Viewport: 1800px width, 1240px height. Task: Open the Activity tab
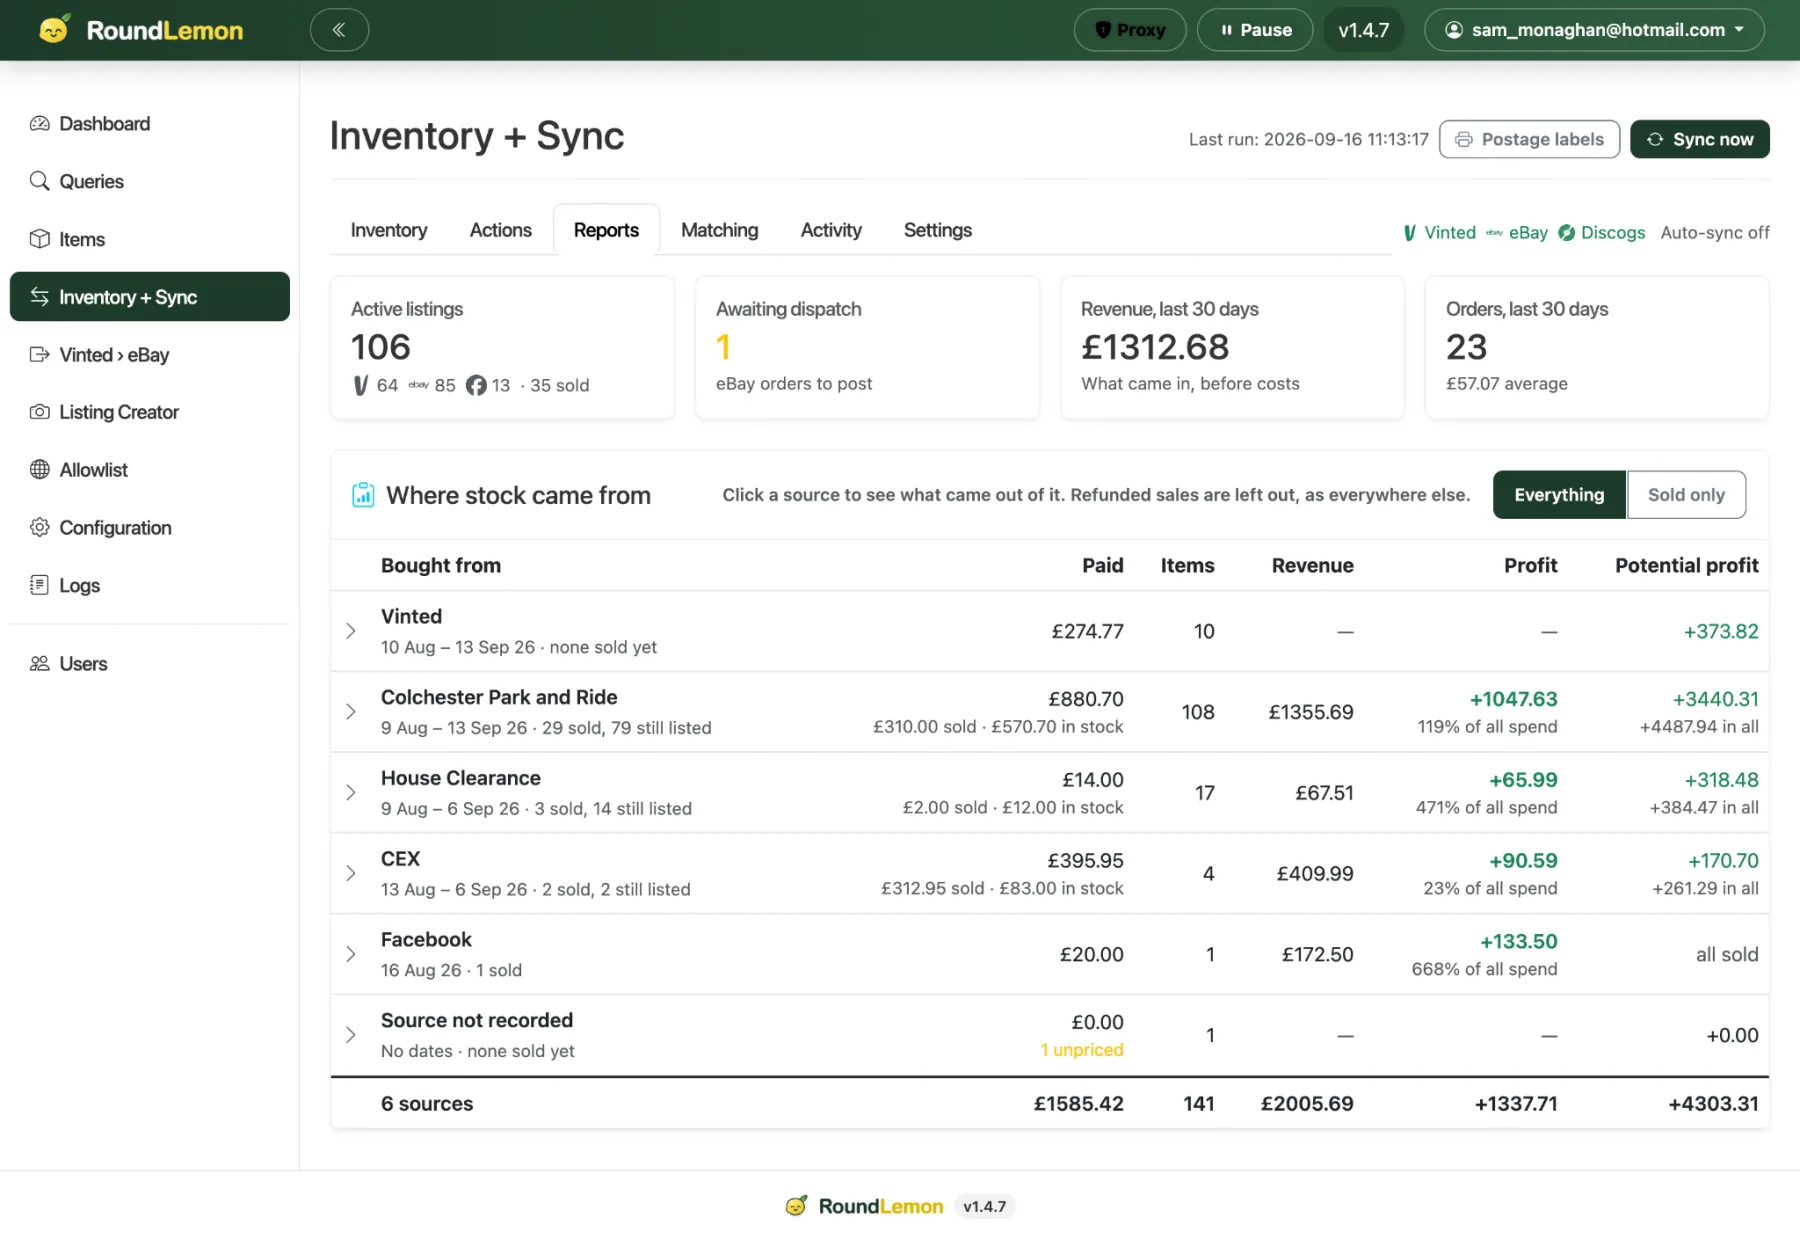click(x=831, y=230)
